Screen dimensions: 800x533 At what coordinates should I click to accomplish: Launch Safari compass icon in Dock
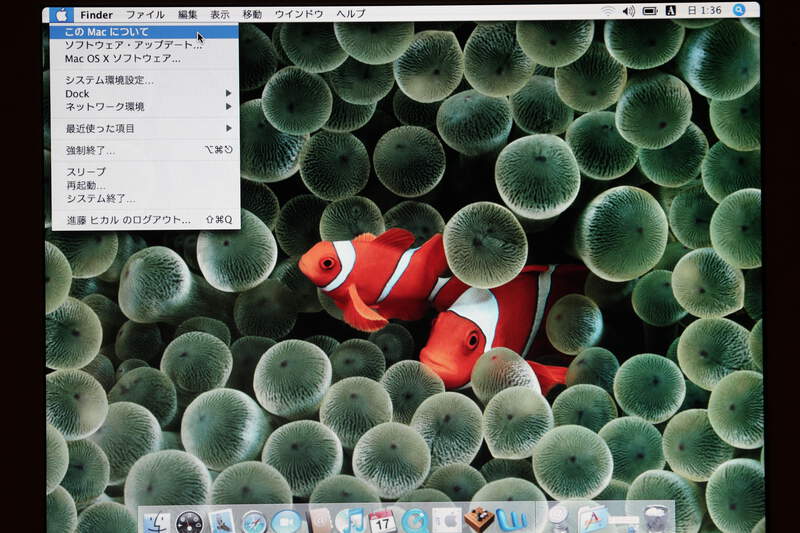(x=254, y=522)
